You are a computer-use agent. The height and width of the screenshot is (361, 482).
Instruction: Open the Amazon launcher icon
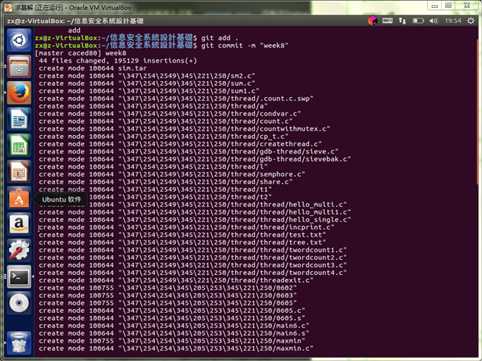click(x=19, y=224)
